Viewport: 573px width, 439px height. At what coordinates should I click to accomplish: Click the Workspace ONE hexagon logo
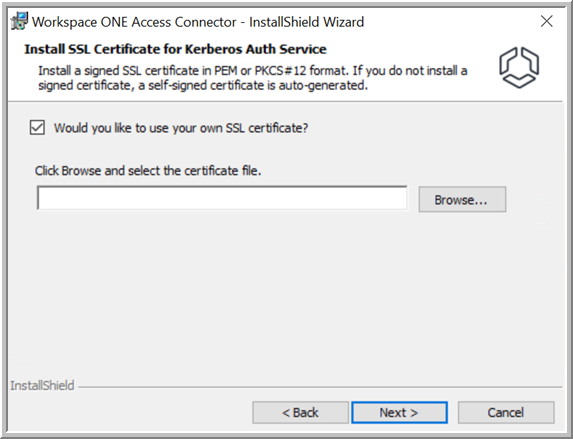[519, 67]
